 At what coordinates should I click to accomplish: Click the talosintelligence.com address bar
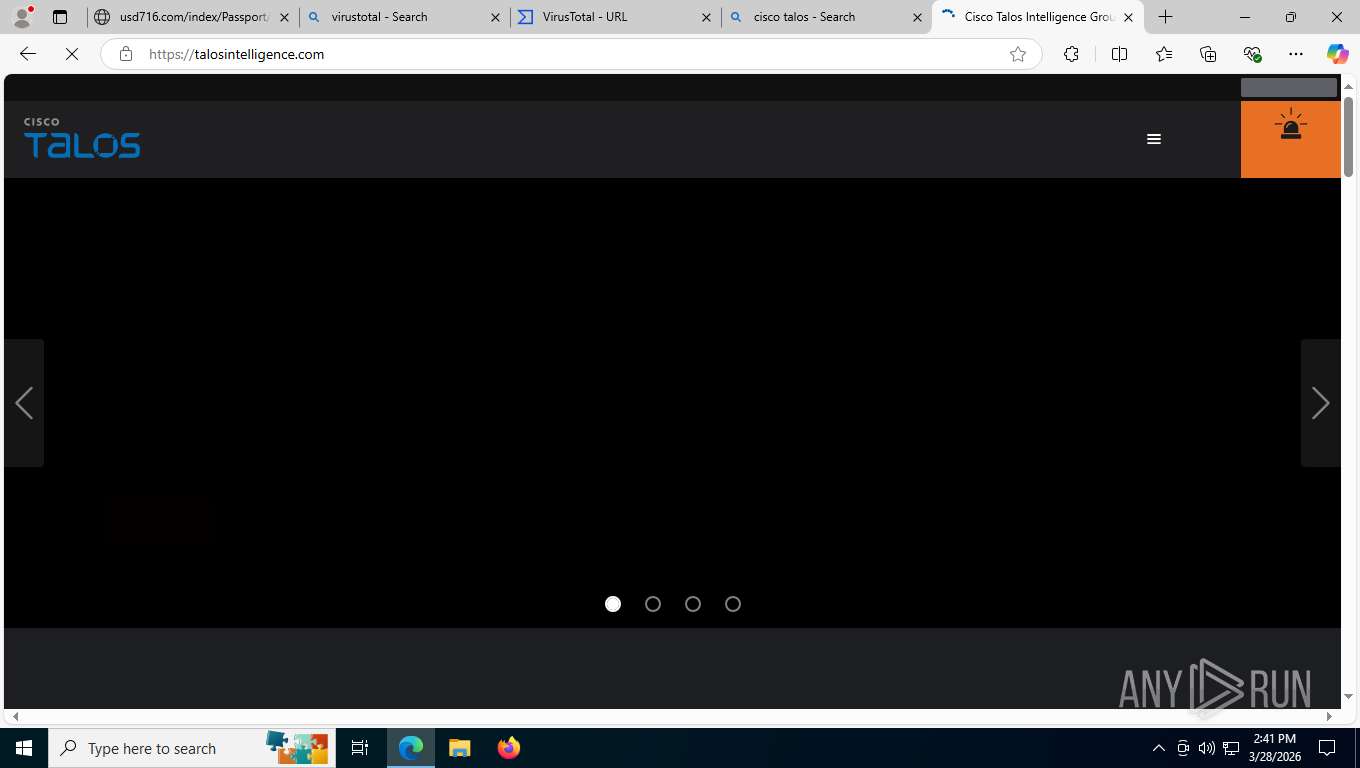point(570,54)
